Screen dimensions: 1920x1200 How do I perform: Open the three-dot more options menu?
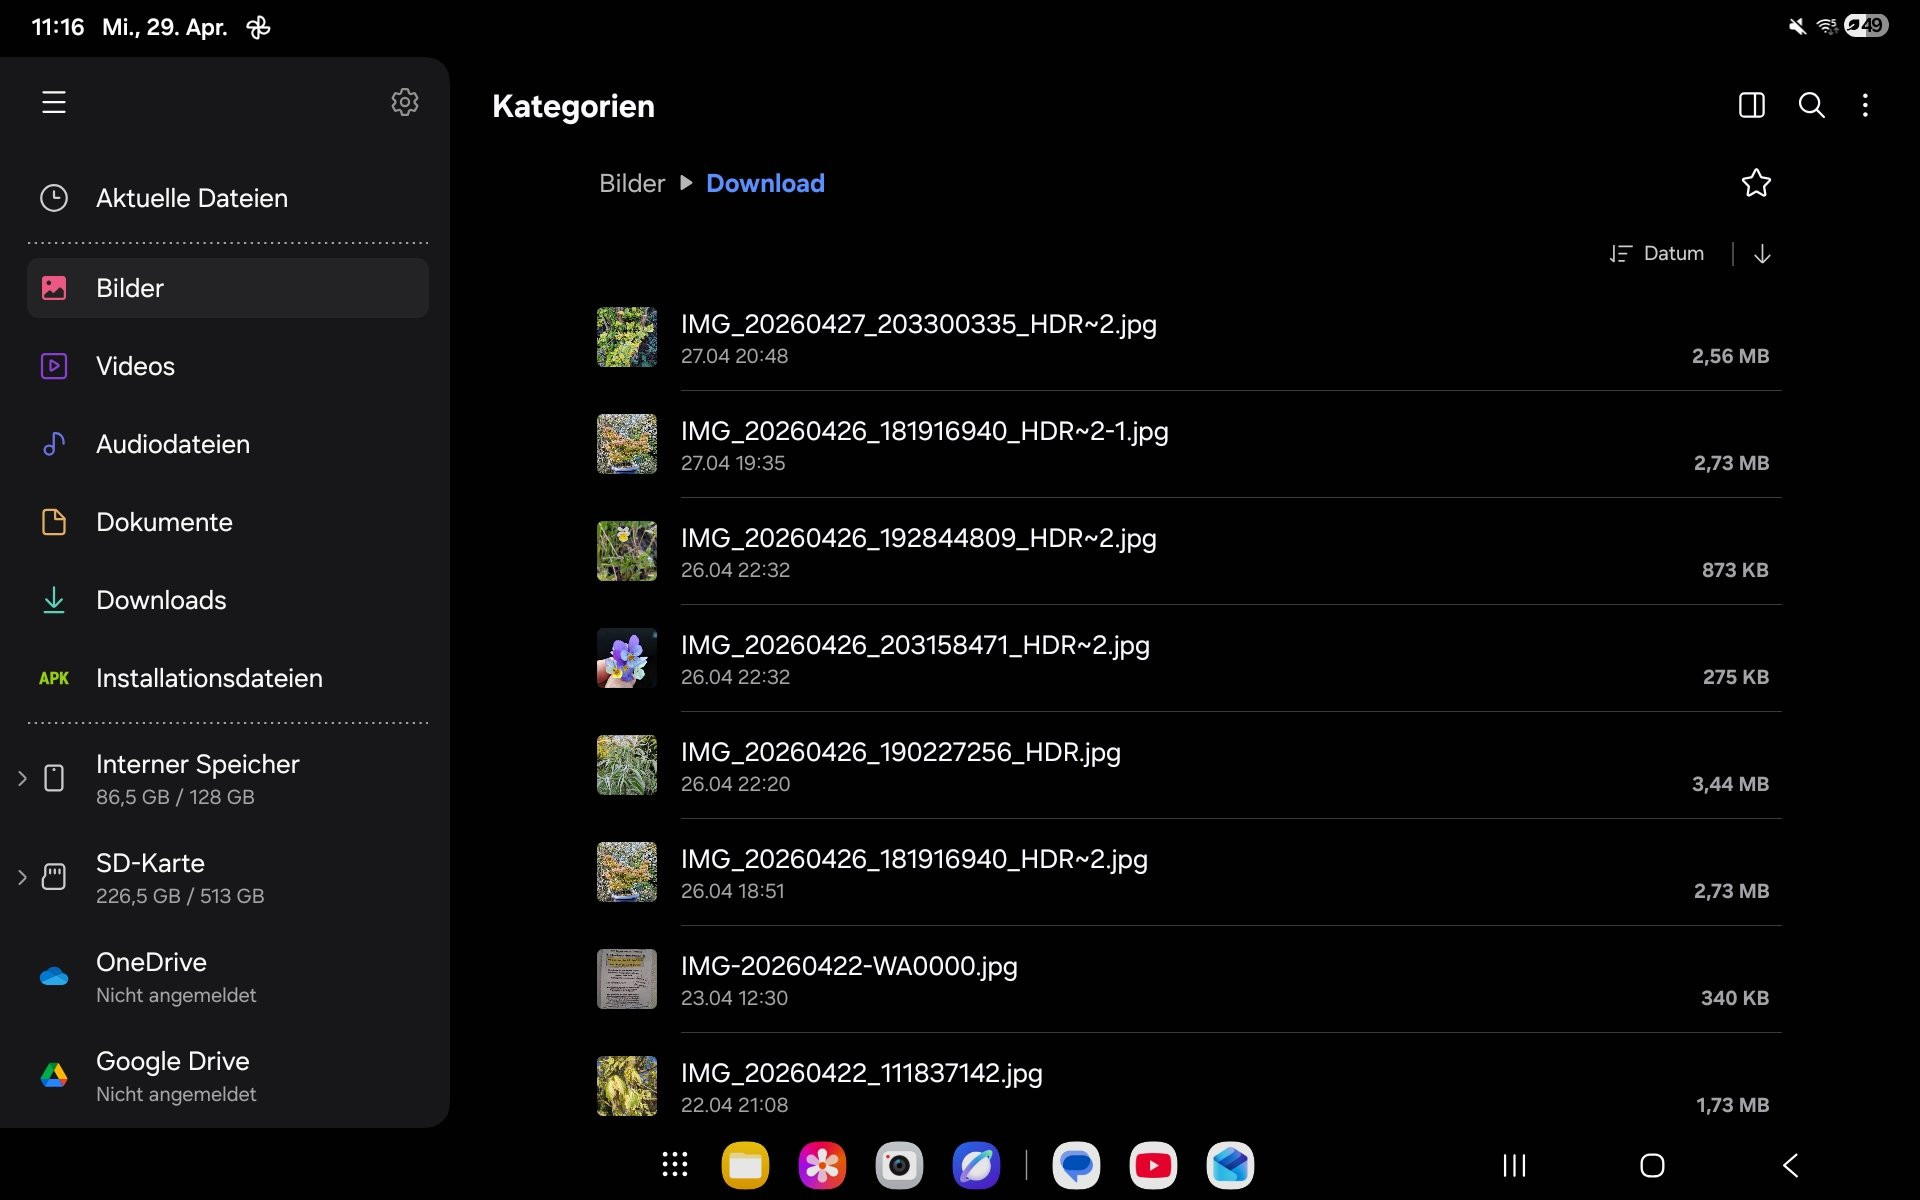1865,105
